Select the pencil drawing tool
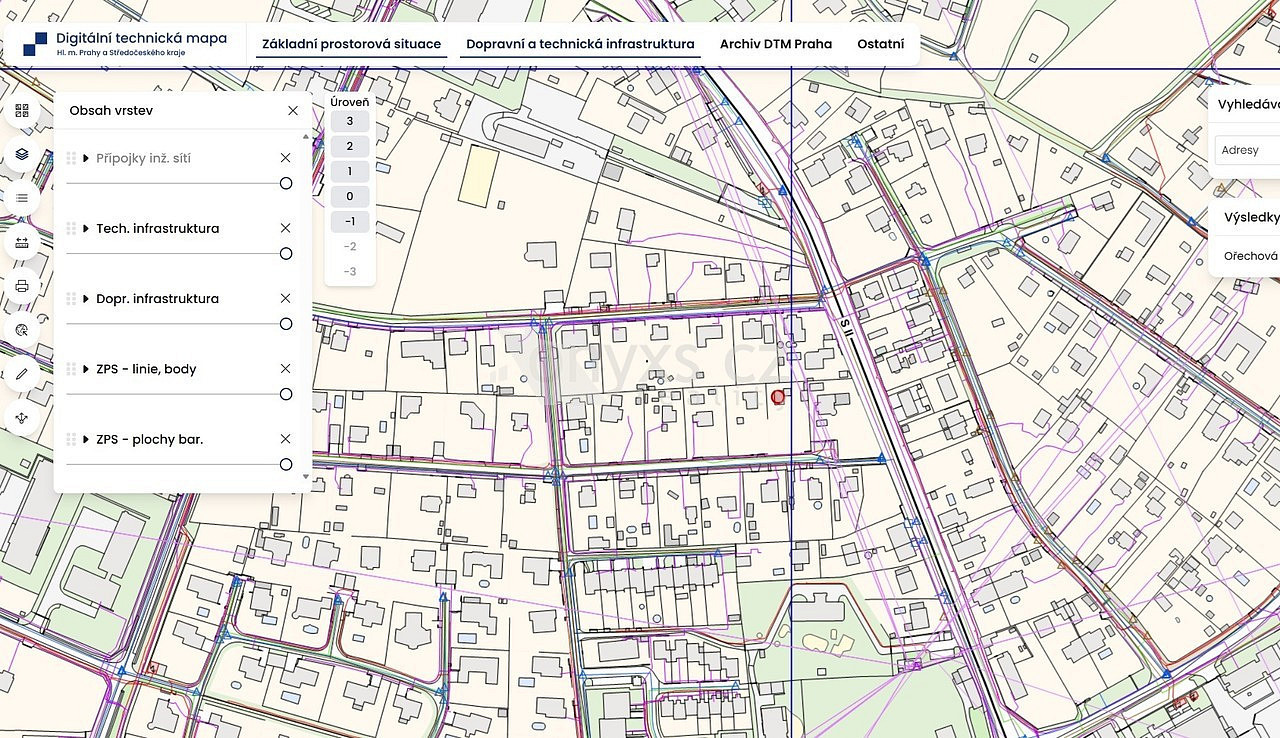Image resolution: width=1280 pixels, height=738 pixels. (22, 373)
